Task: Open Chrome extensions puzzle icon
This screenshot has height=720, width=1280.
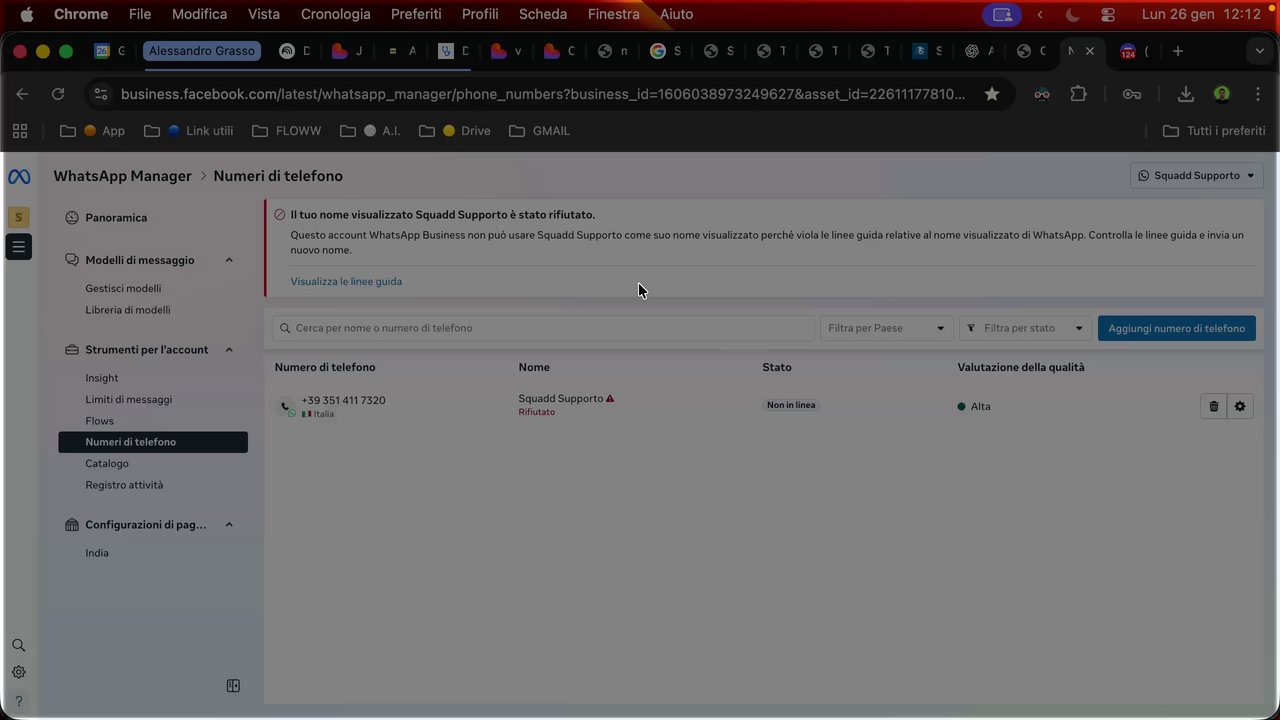Action: coord(1078,94)
